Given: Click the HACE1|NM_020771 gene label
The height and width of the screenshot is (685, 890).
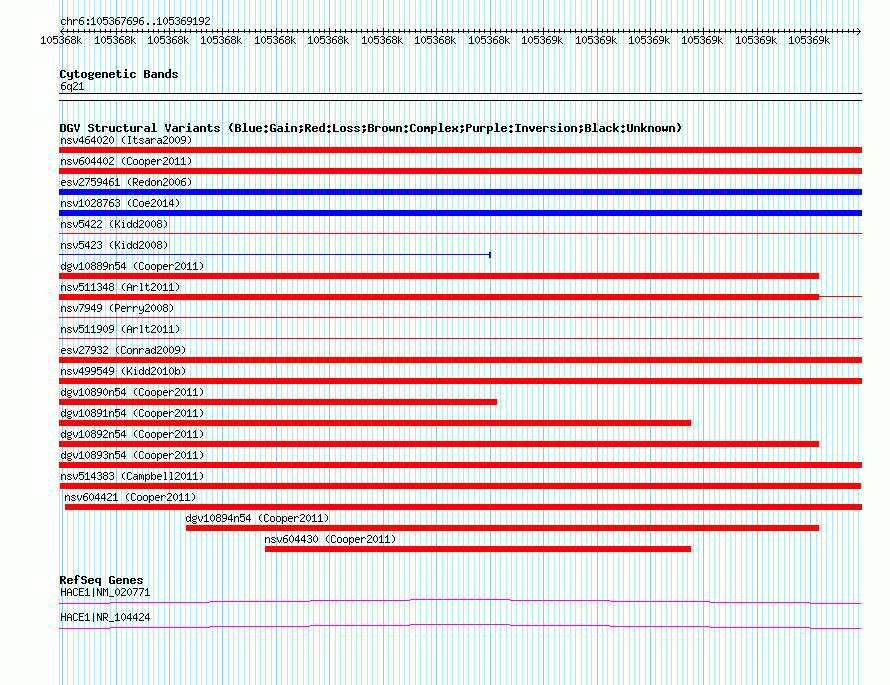Looking at the screenshot, I should [x=105, y=592].
